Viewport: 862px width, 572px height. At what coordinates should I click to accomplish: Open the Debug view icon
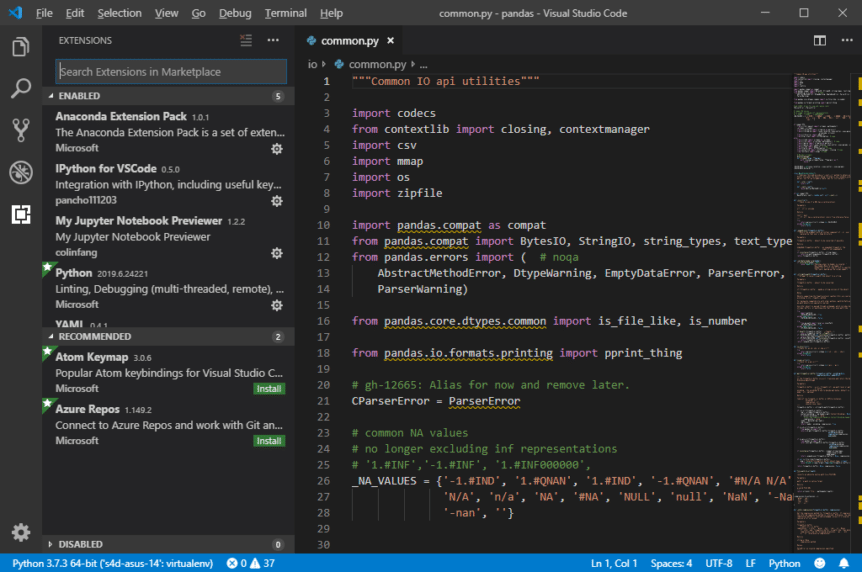tap(20, 172)
